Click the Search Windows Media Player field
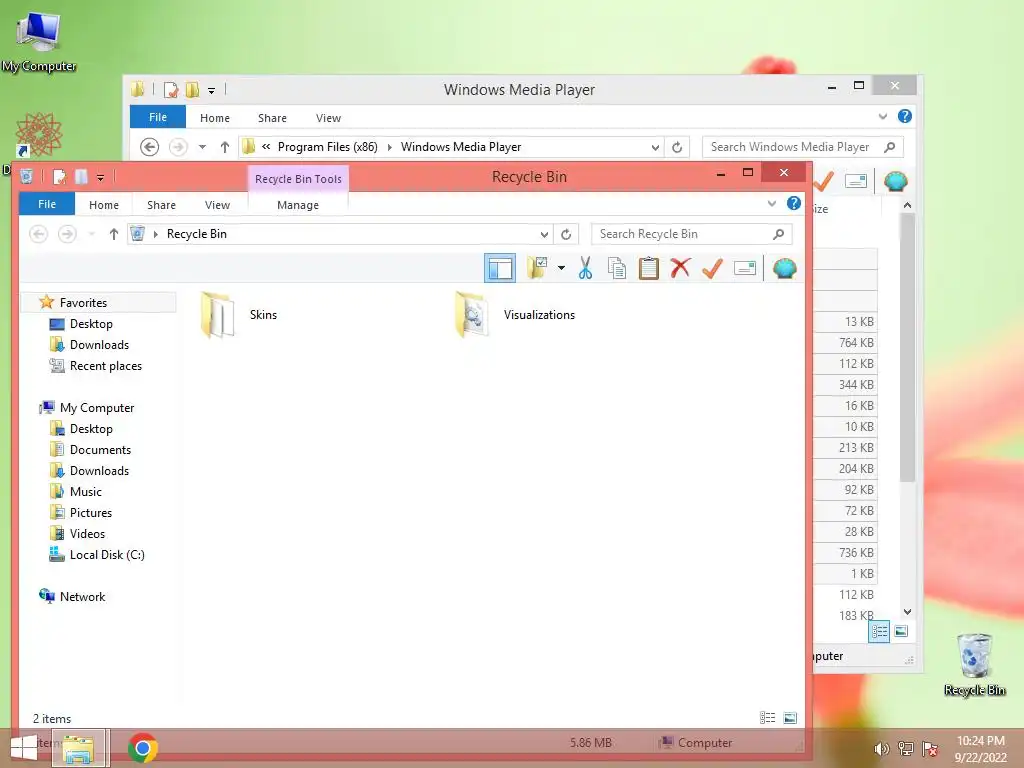The width and height of the screenshot is (1024, 768). pos(803,147)
